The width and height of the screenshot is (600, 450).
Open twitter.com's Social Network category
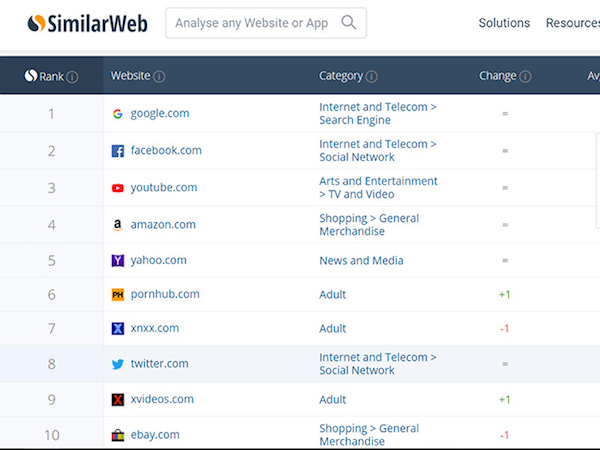click(378, 364)
